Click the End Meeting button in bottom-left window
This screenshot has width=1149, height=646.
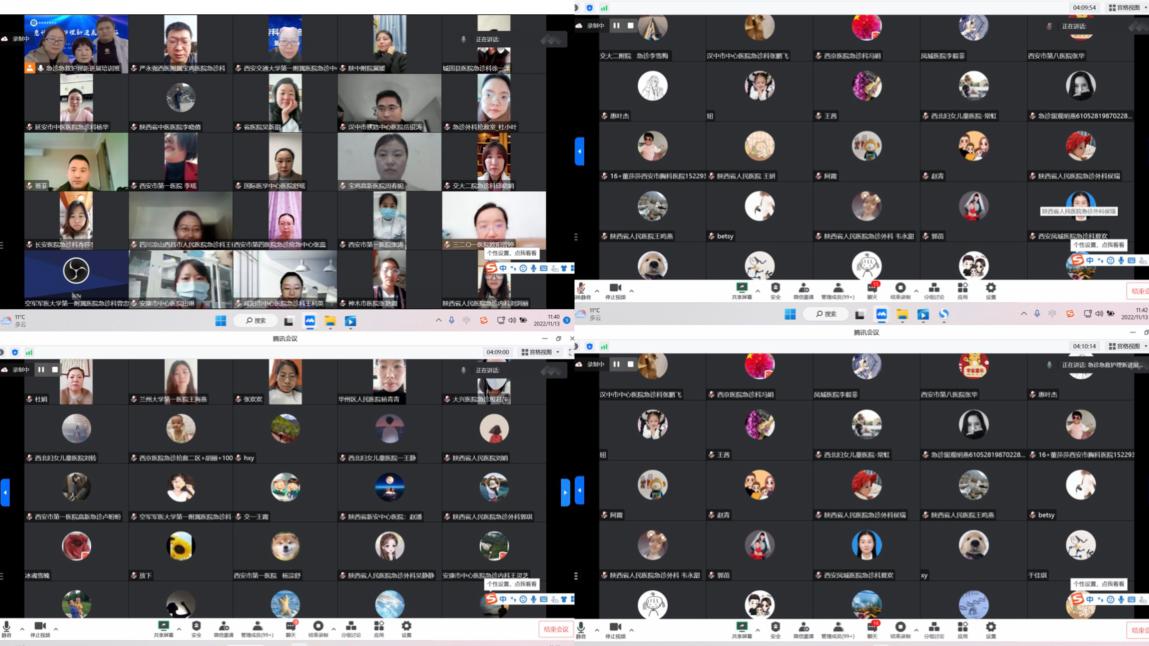(x=555, y=629)
